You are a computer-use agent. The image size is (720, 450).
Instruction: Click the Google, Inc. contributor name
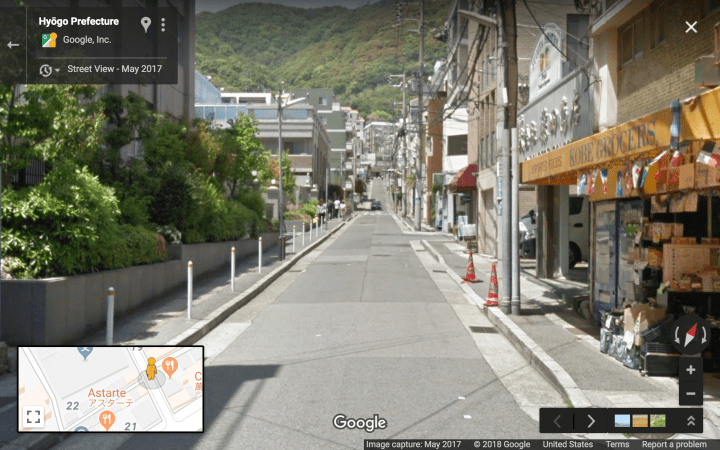[87, 40]
